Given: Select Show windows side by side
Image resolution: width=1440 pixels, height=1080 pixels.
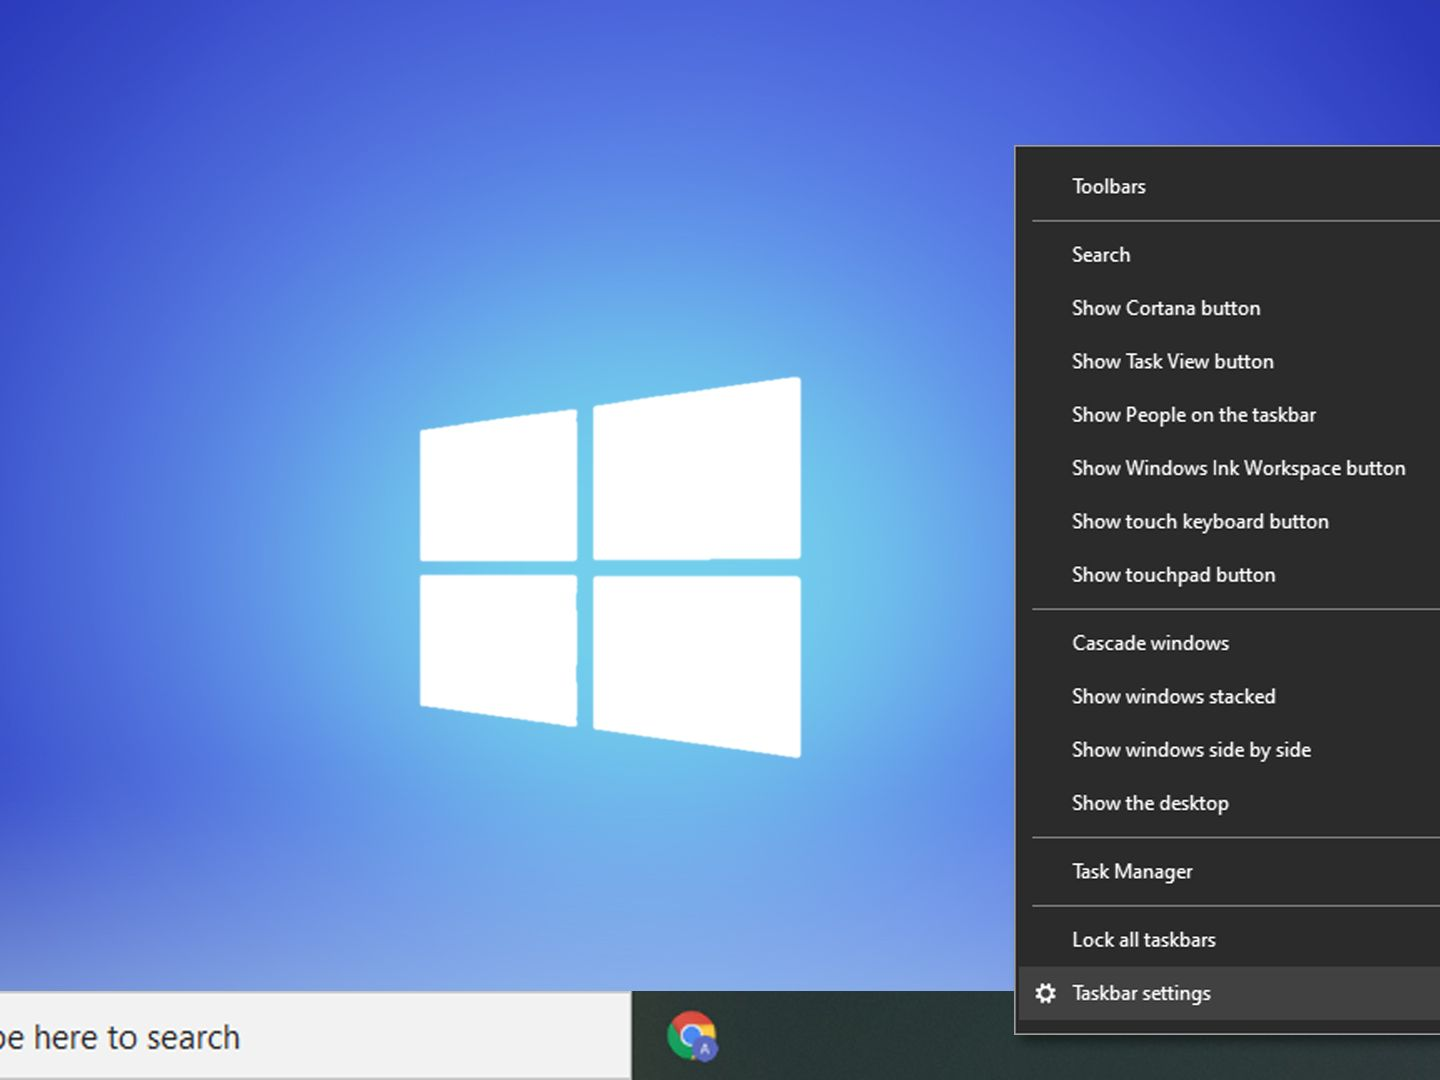Looking at the screenshot, I should [1228, 750].
